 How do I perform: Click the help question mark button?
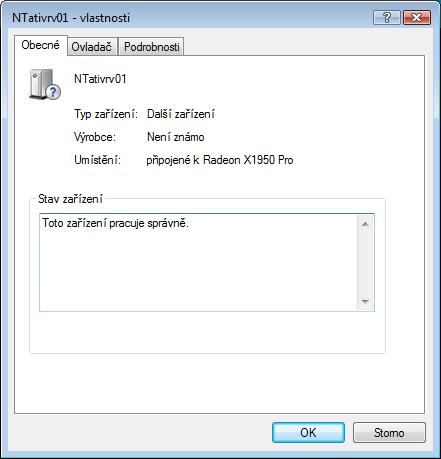[x=387, y=17]
